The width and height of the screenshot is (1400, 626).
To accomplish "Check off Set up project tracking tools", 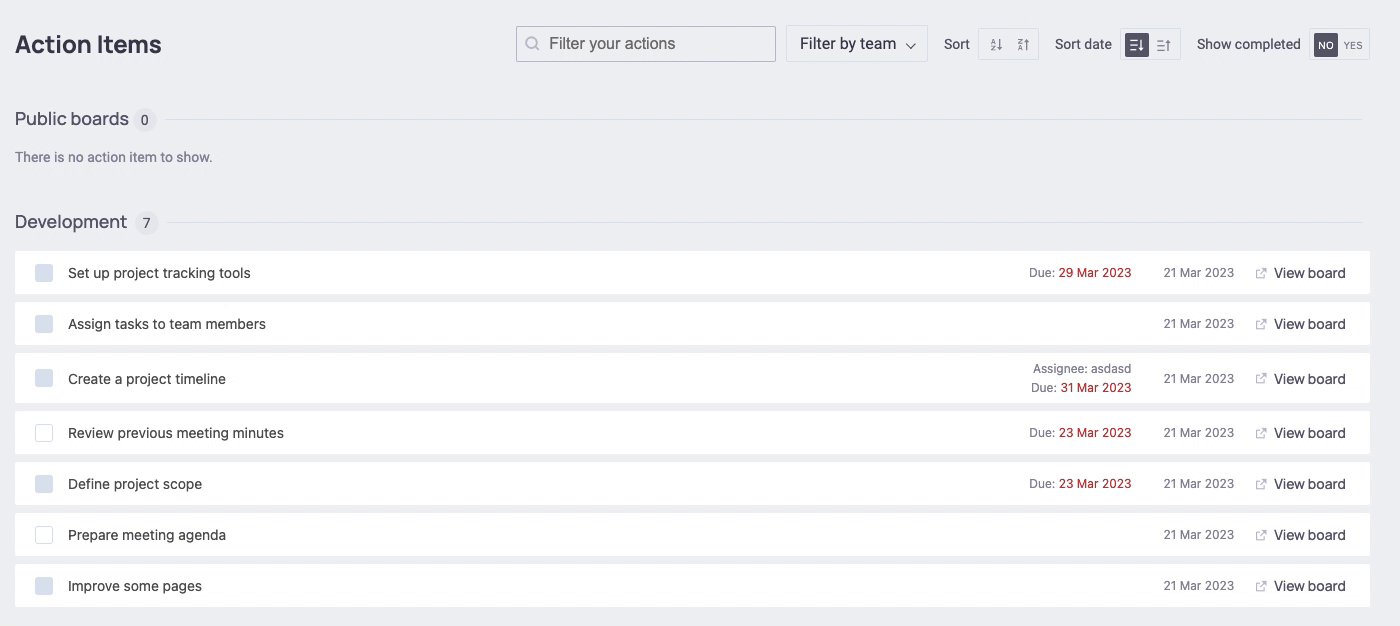I will coord(44,273).
